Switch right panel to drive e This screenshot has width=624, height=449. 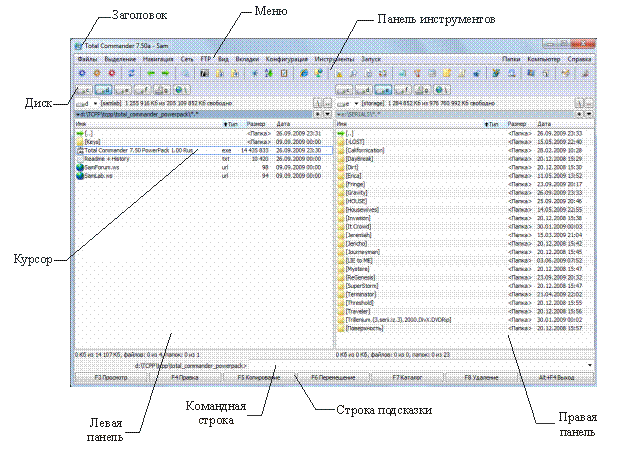pos(383,90)
